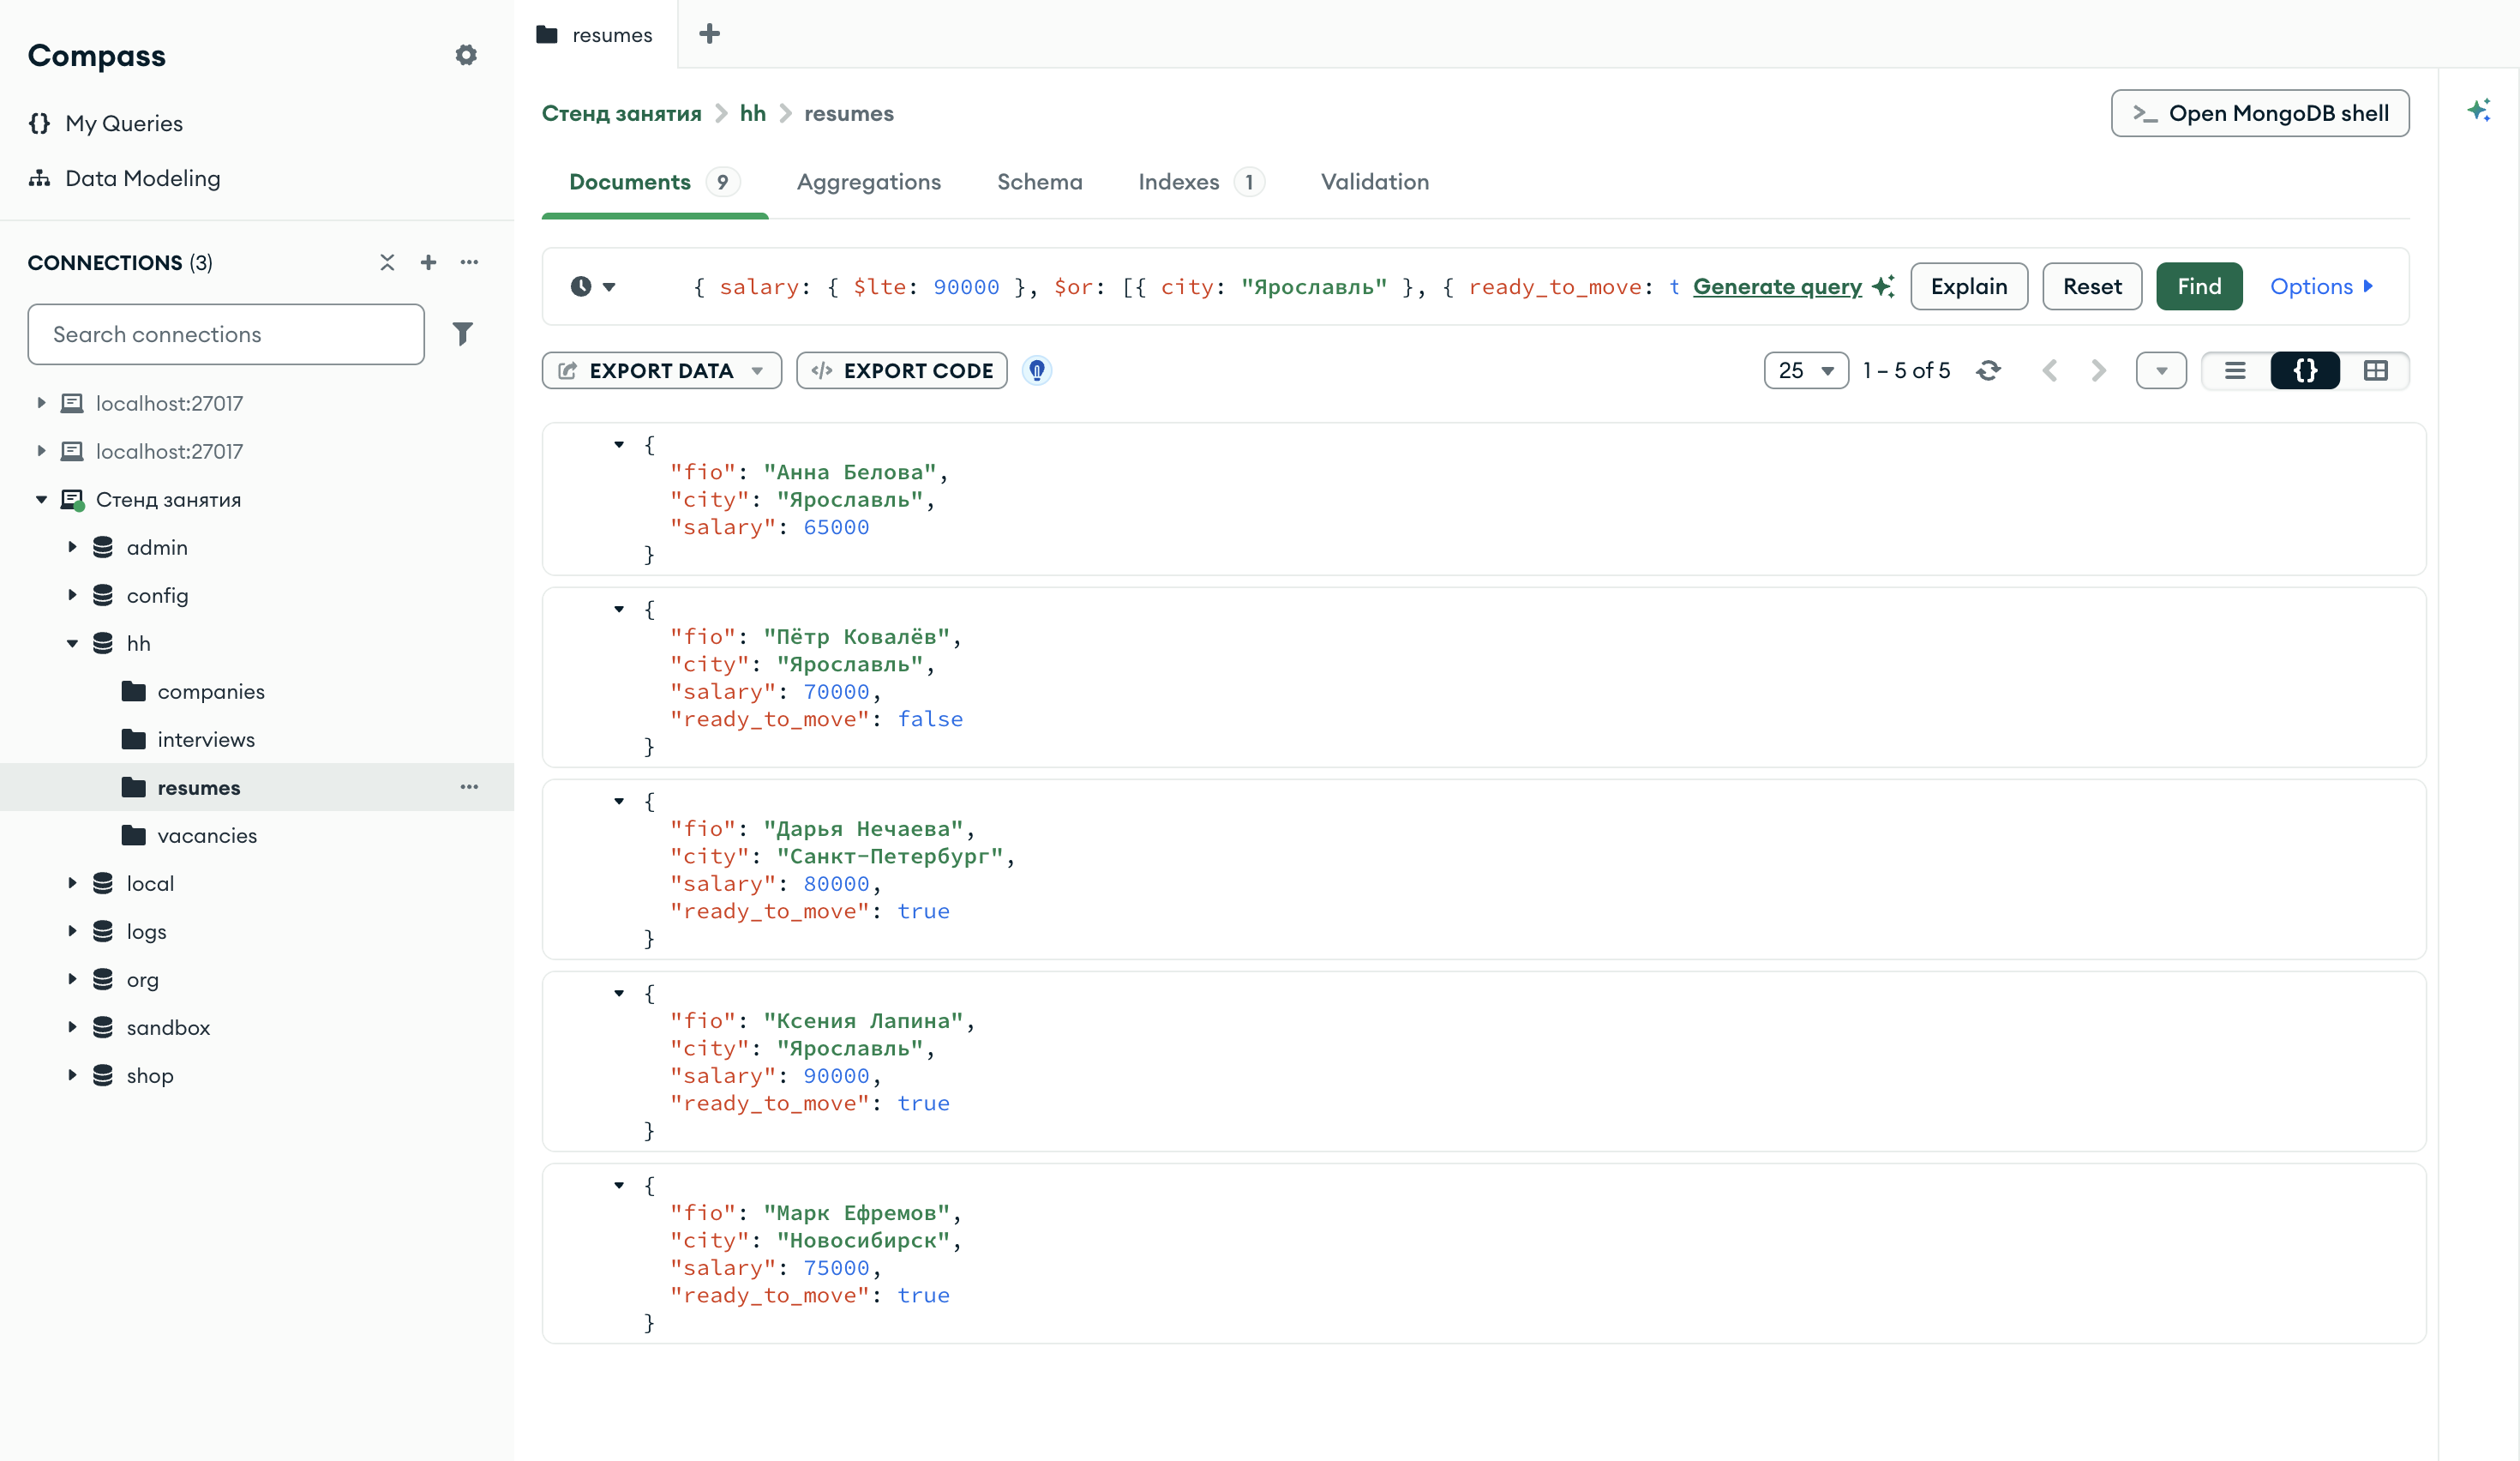Open Compass settings gear icon

[466, 55]
